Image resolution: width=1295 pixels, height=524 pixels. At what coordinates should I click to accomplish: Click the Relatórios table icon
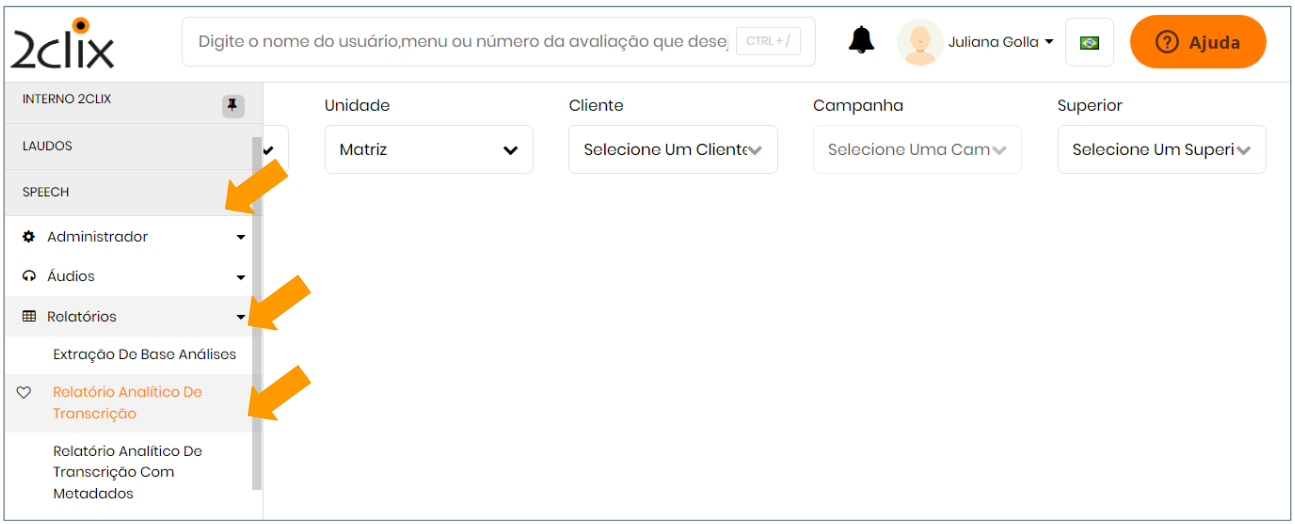click(x=29, y=317)
